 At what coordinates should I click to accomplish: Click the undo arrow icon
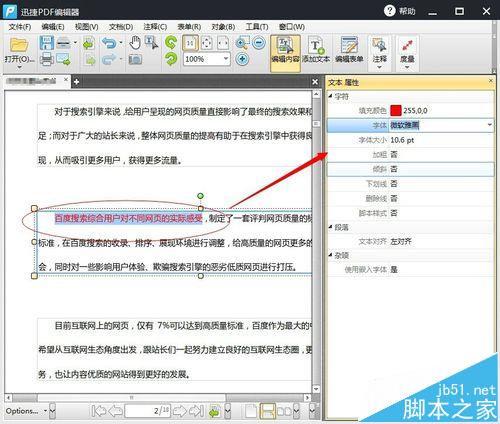109,43
